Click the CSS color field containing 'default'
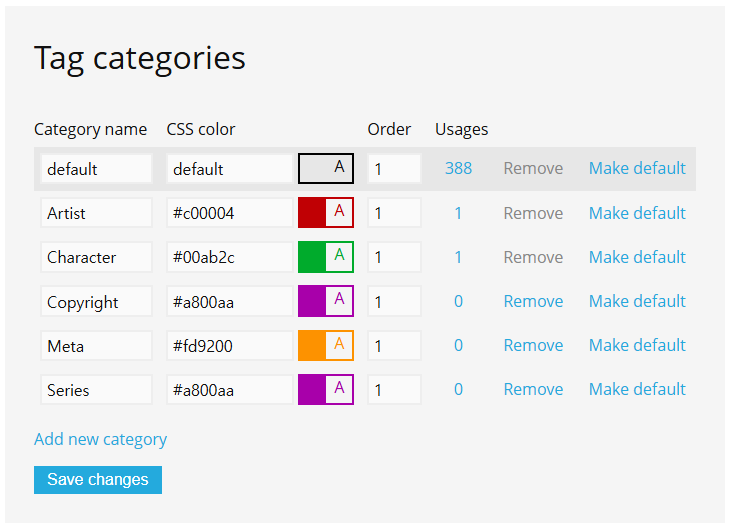This screenshot has width=731, height=529. 230,169
